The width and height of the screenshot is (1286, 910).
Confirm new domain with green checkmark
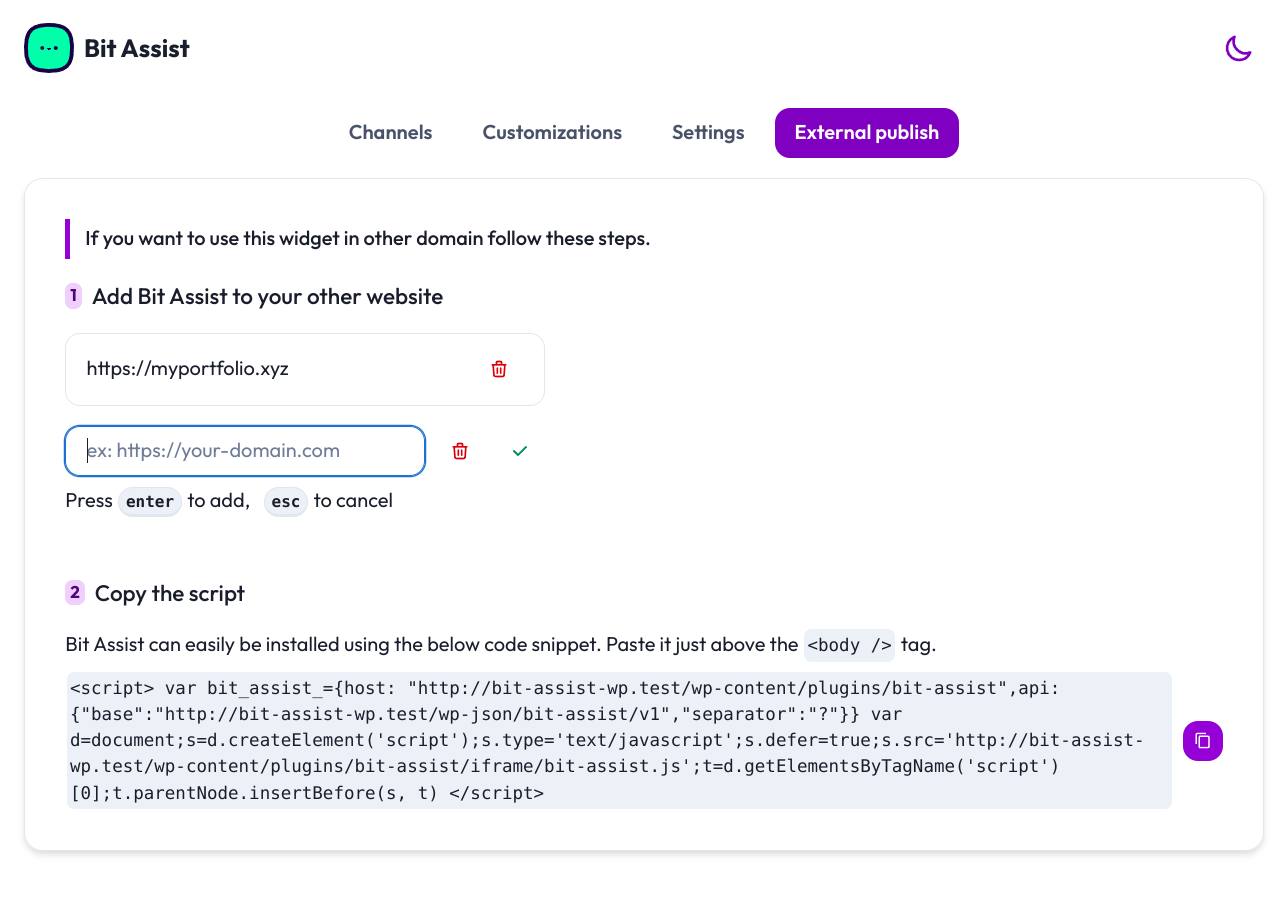[520, 451]
